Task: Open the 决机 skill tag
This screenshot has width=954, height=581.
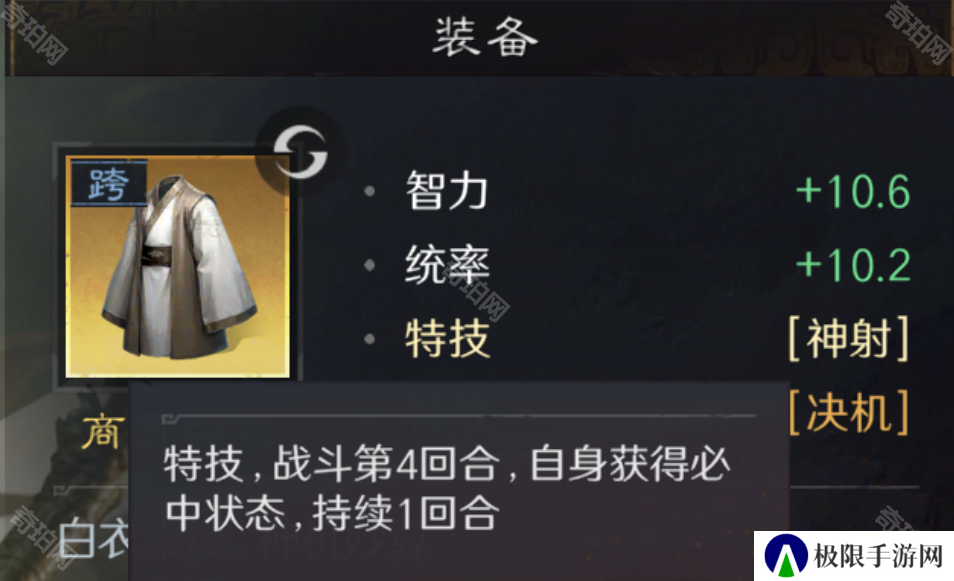Action: [x=848, y=412]
